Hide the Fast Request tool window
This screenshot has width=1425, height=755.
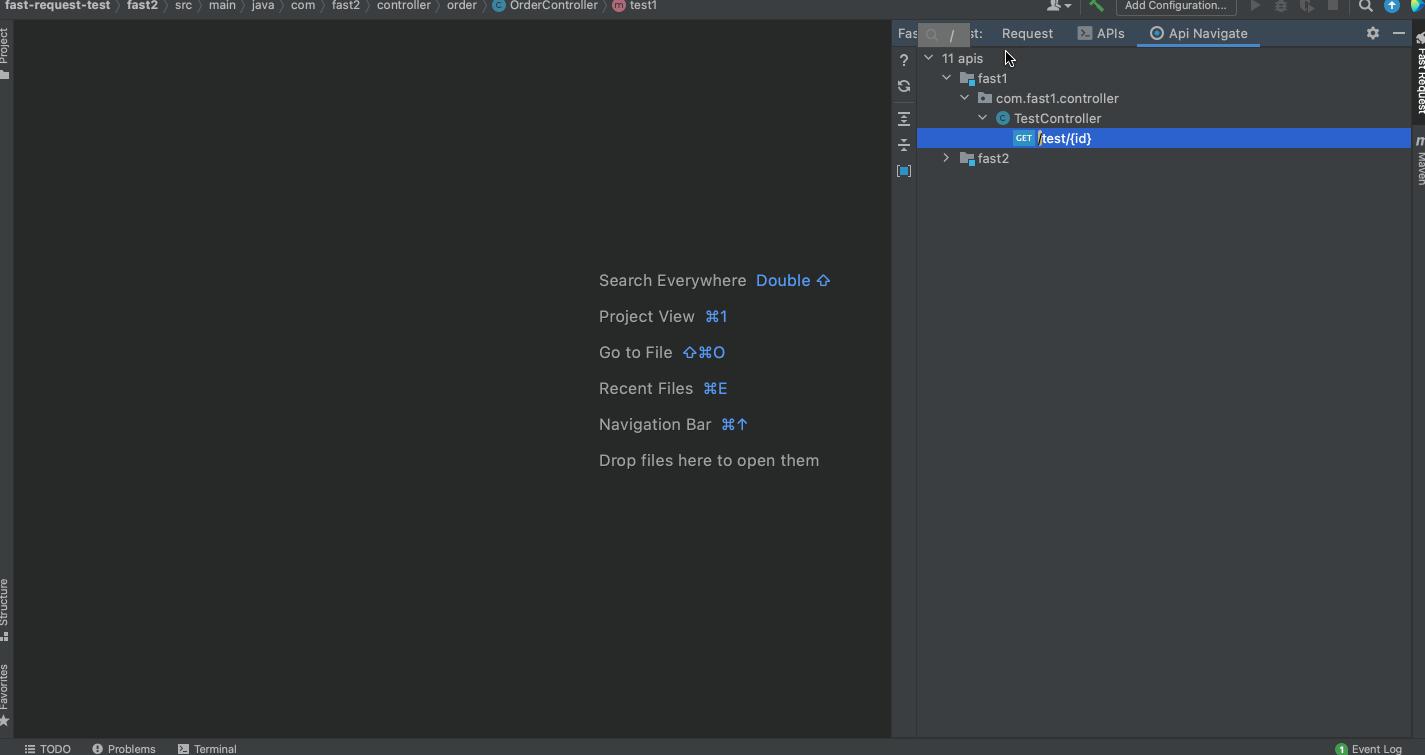1399,33
